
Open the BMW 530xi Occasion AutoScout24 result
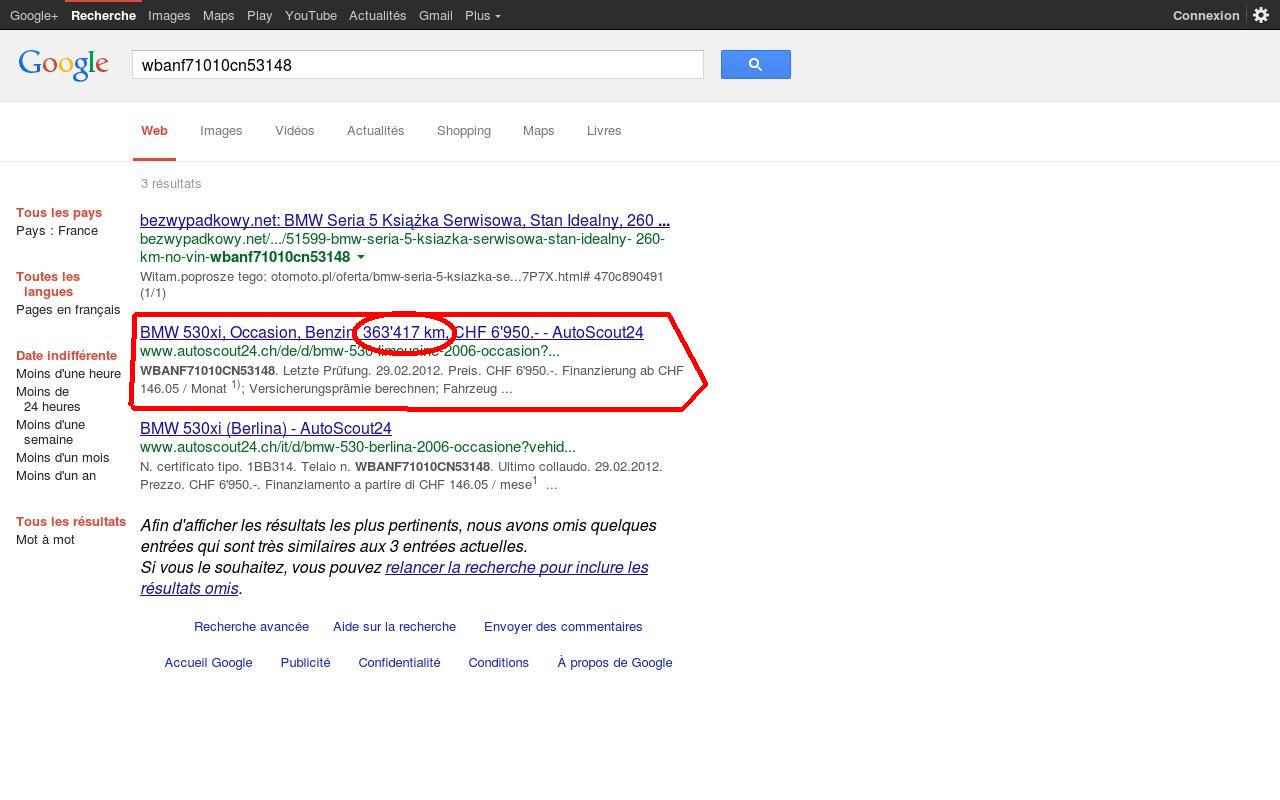(x=392, y=332)
